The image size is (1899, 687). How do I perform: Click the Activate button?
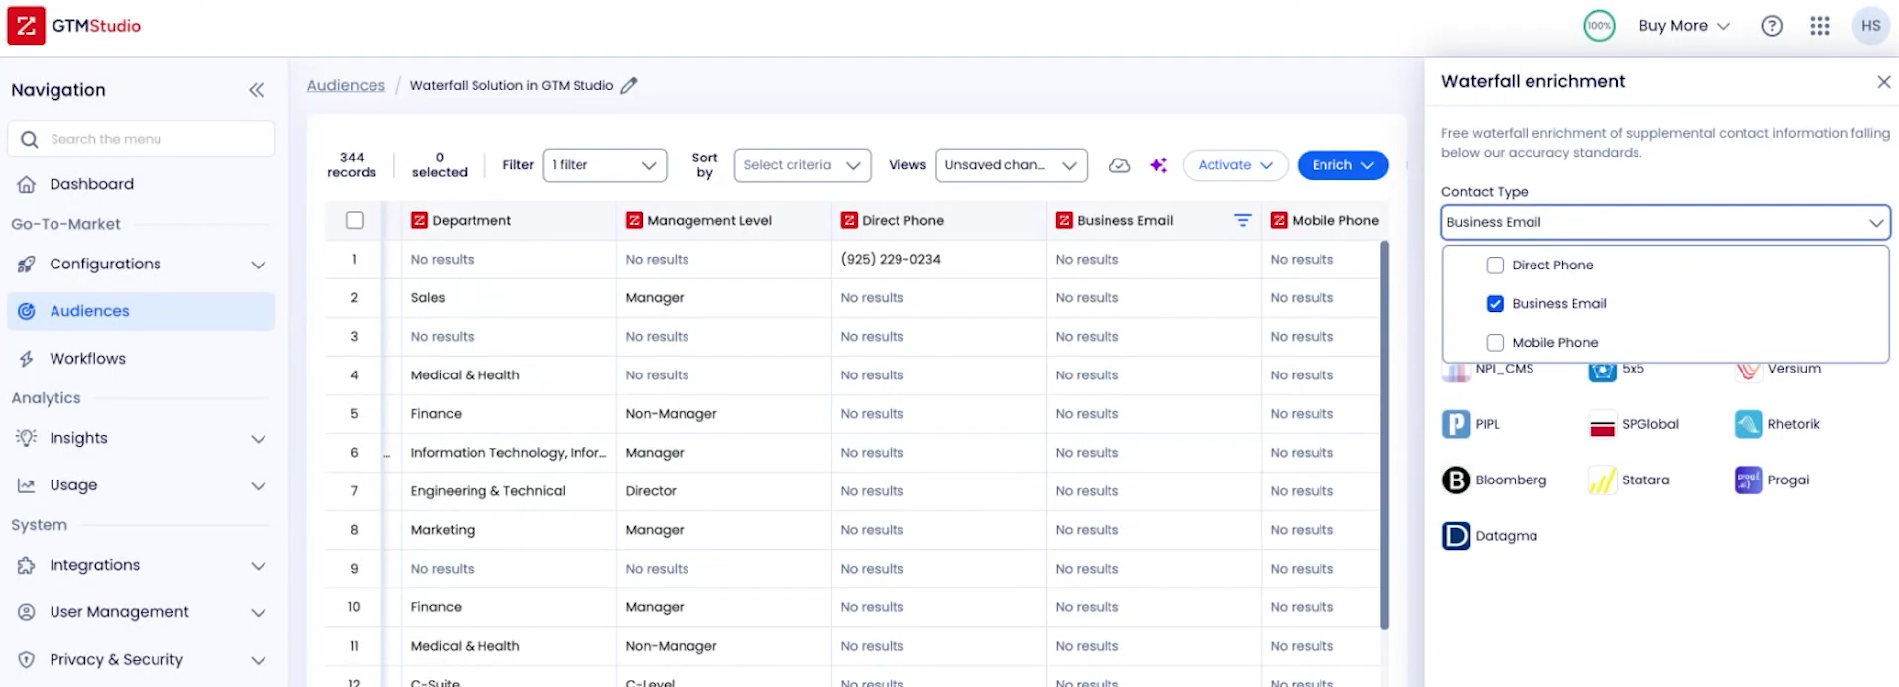pyautogui.click(x=1235, y=165)
